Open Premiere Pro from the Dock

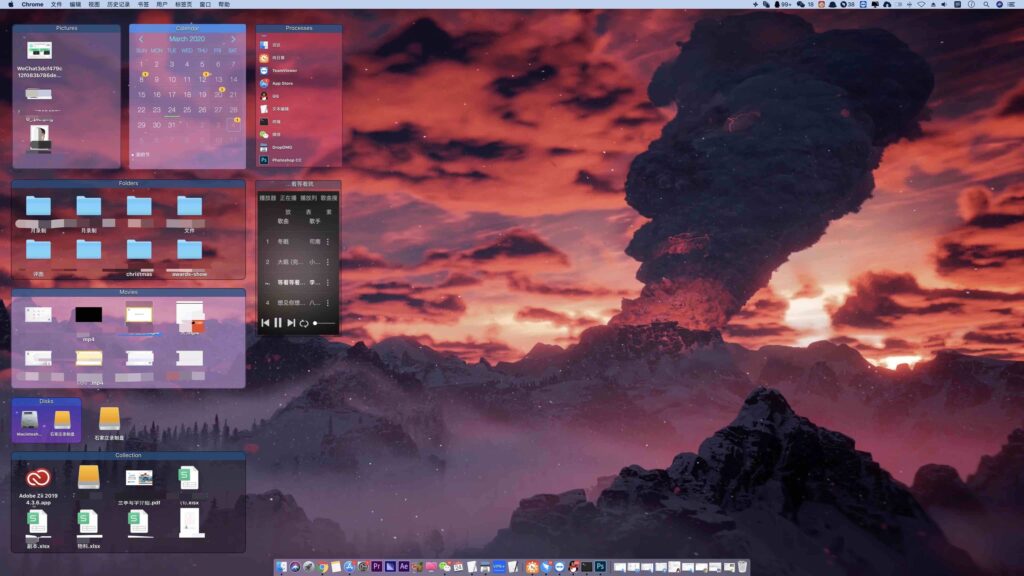point(377,566)
